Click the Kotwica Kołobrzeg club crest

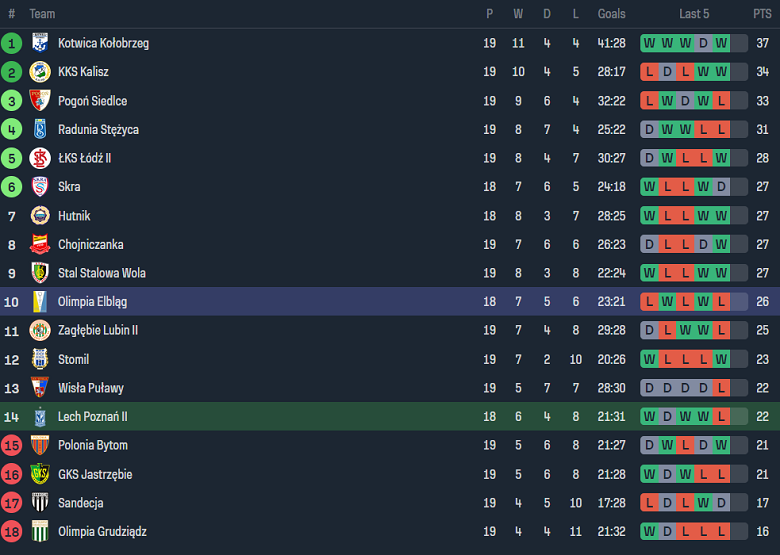pos(40,43)
